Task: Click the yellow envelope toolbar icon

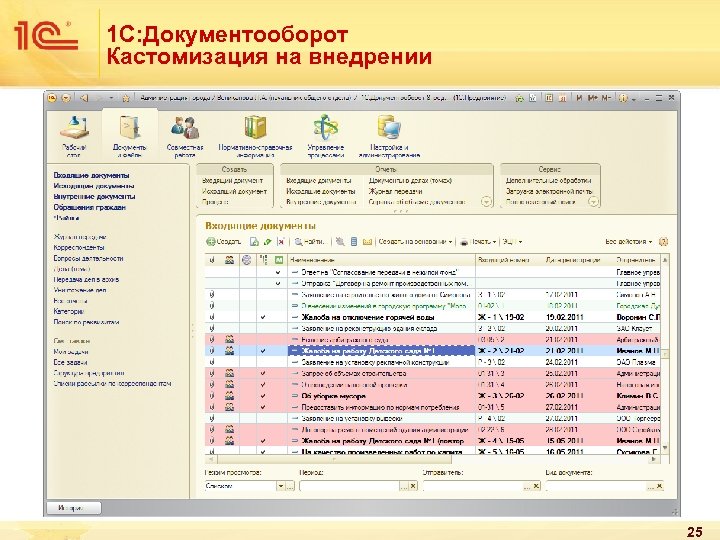Action: tap(367, 242)
